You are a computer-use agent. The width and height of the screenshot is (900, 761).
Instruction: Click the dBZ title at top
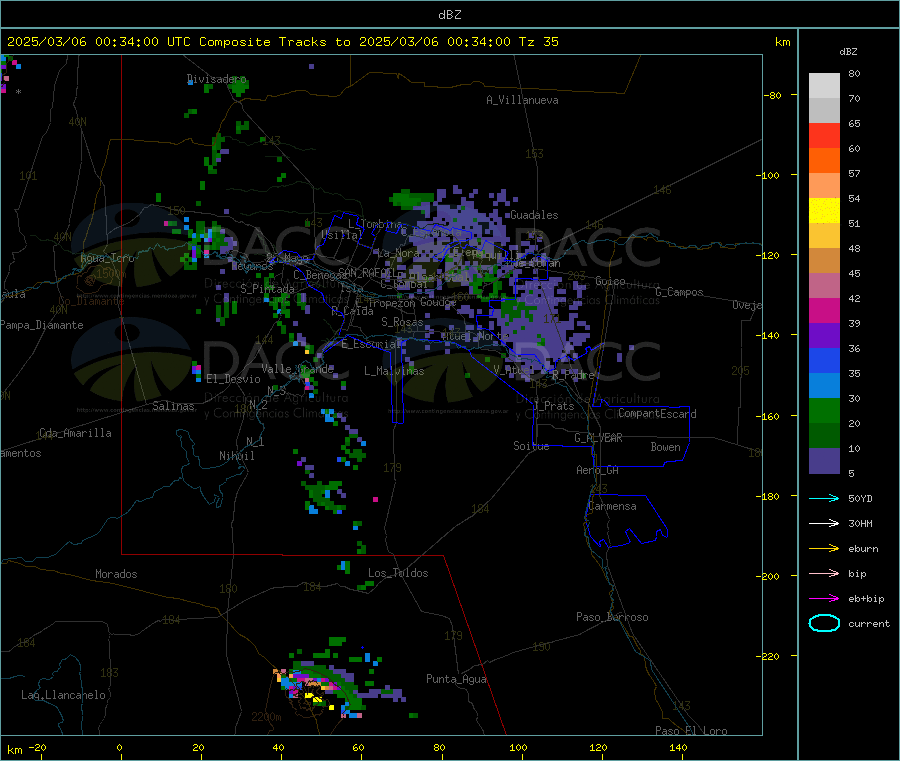(449, 14)
